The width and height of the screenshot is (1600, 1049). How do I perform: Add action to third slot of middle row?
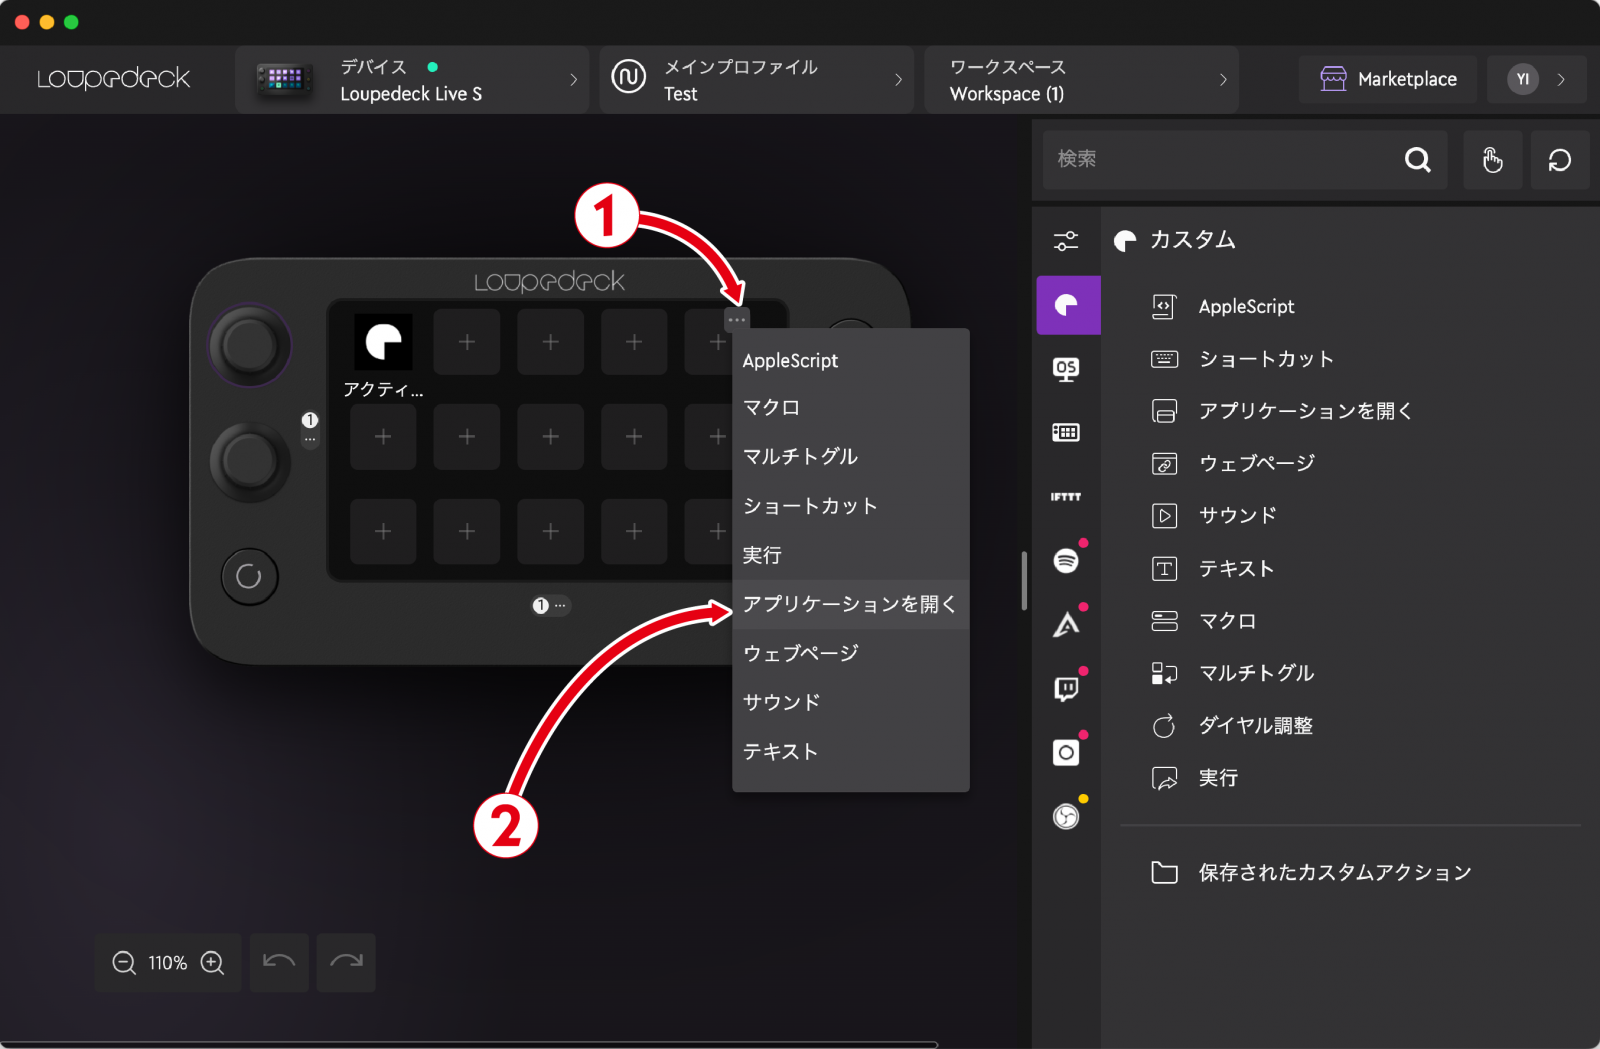coord(550,437)
